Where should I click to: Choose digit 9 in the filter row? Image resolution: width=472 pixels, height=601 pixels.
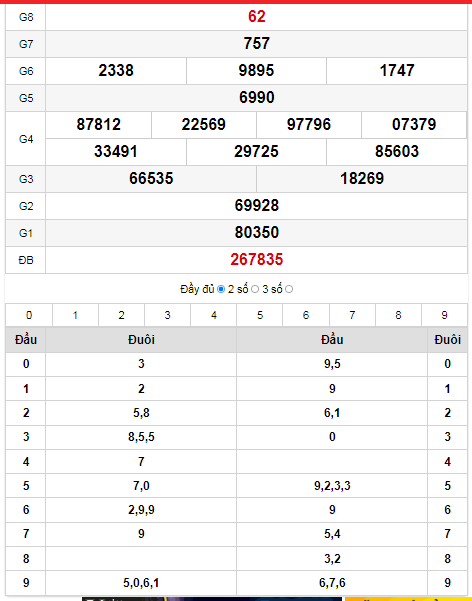pos(444,315)
